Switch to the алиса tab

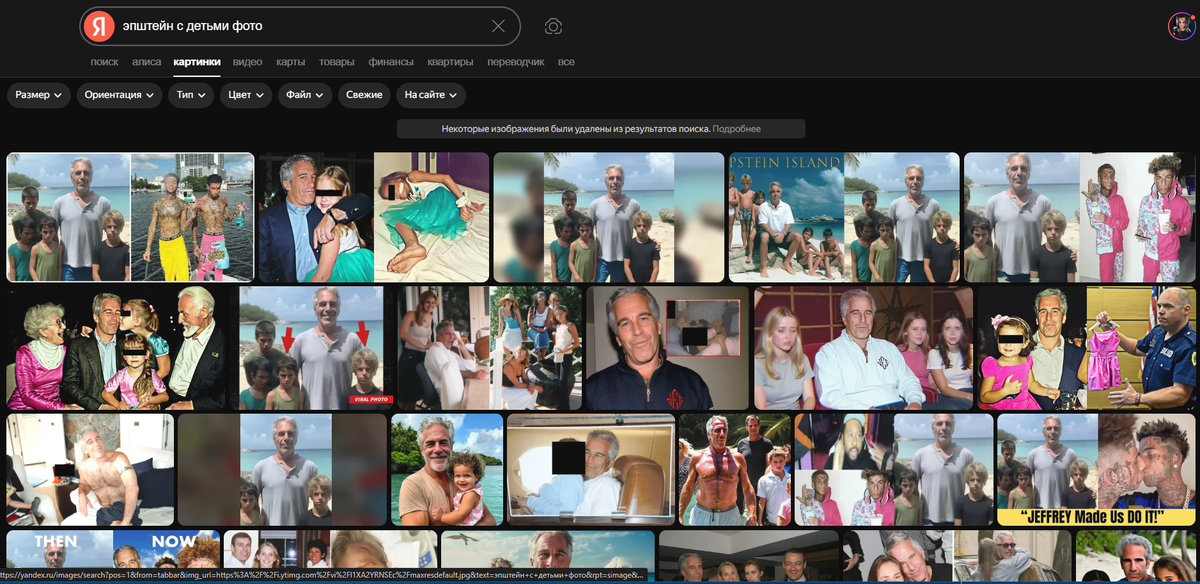point(146,62)
